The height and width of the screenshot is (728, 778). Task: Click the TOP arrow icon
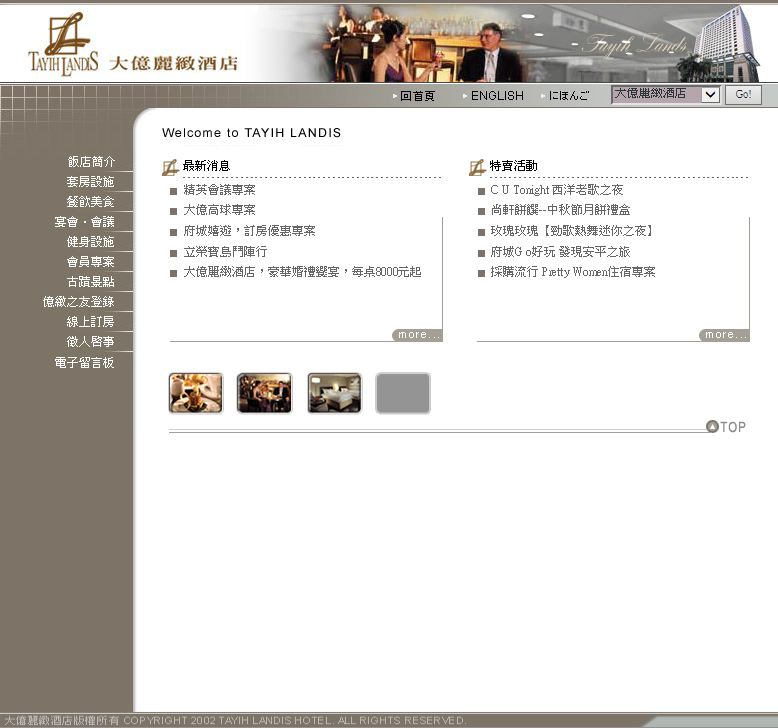pos(712,427)
